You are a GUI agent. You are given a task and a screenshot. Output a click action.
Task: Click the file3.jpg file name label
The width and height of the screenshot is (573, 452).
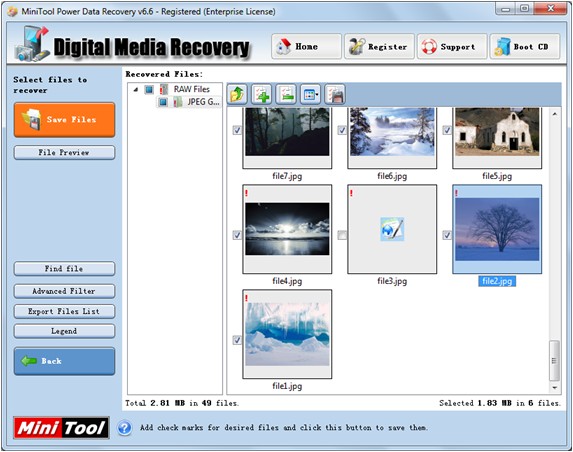(x=392, y=281)
